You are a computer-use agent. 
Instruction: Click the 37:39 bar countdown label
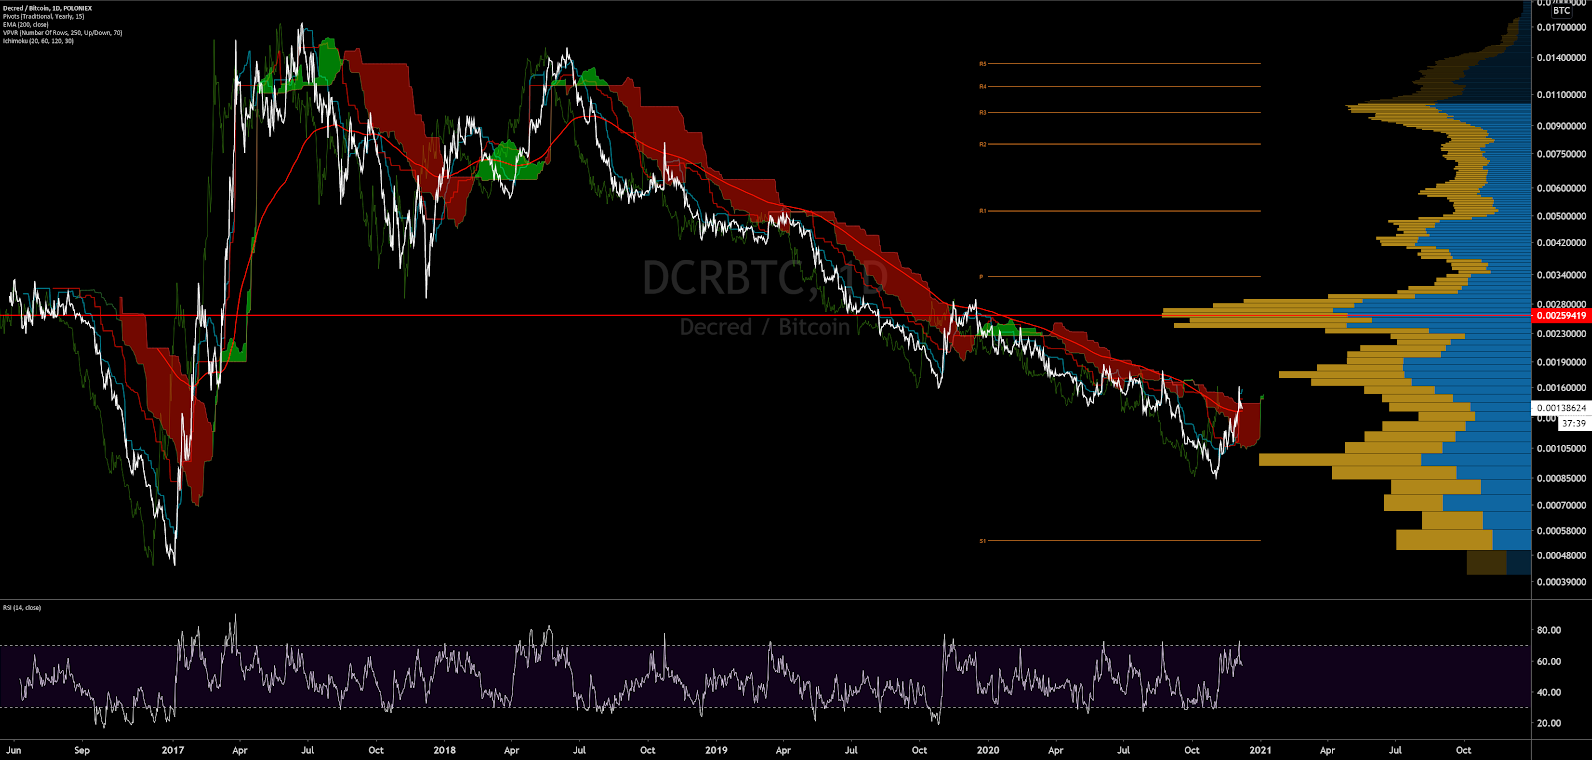(1573, 423)
